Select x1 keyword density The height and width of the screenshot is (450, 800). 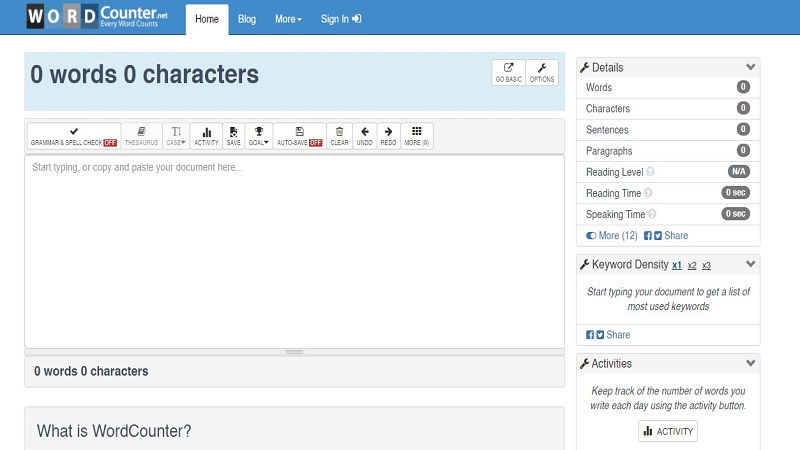[677, 265]
